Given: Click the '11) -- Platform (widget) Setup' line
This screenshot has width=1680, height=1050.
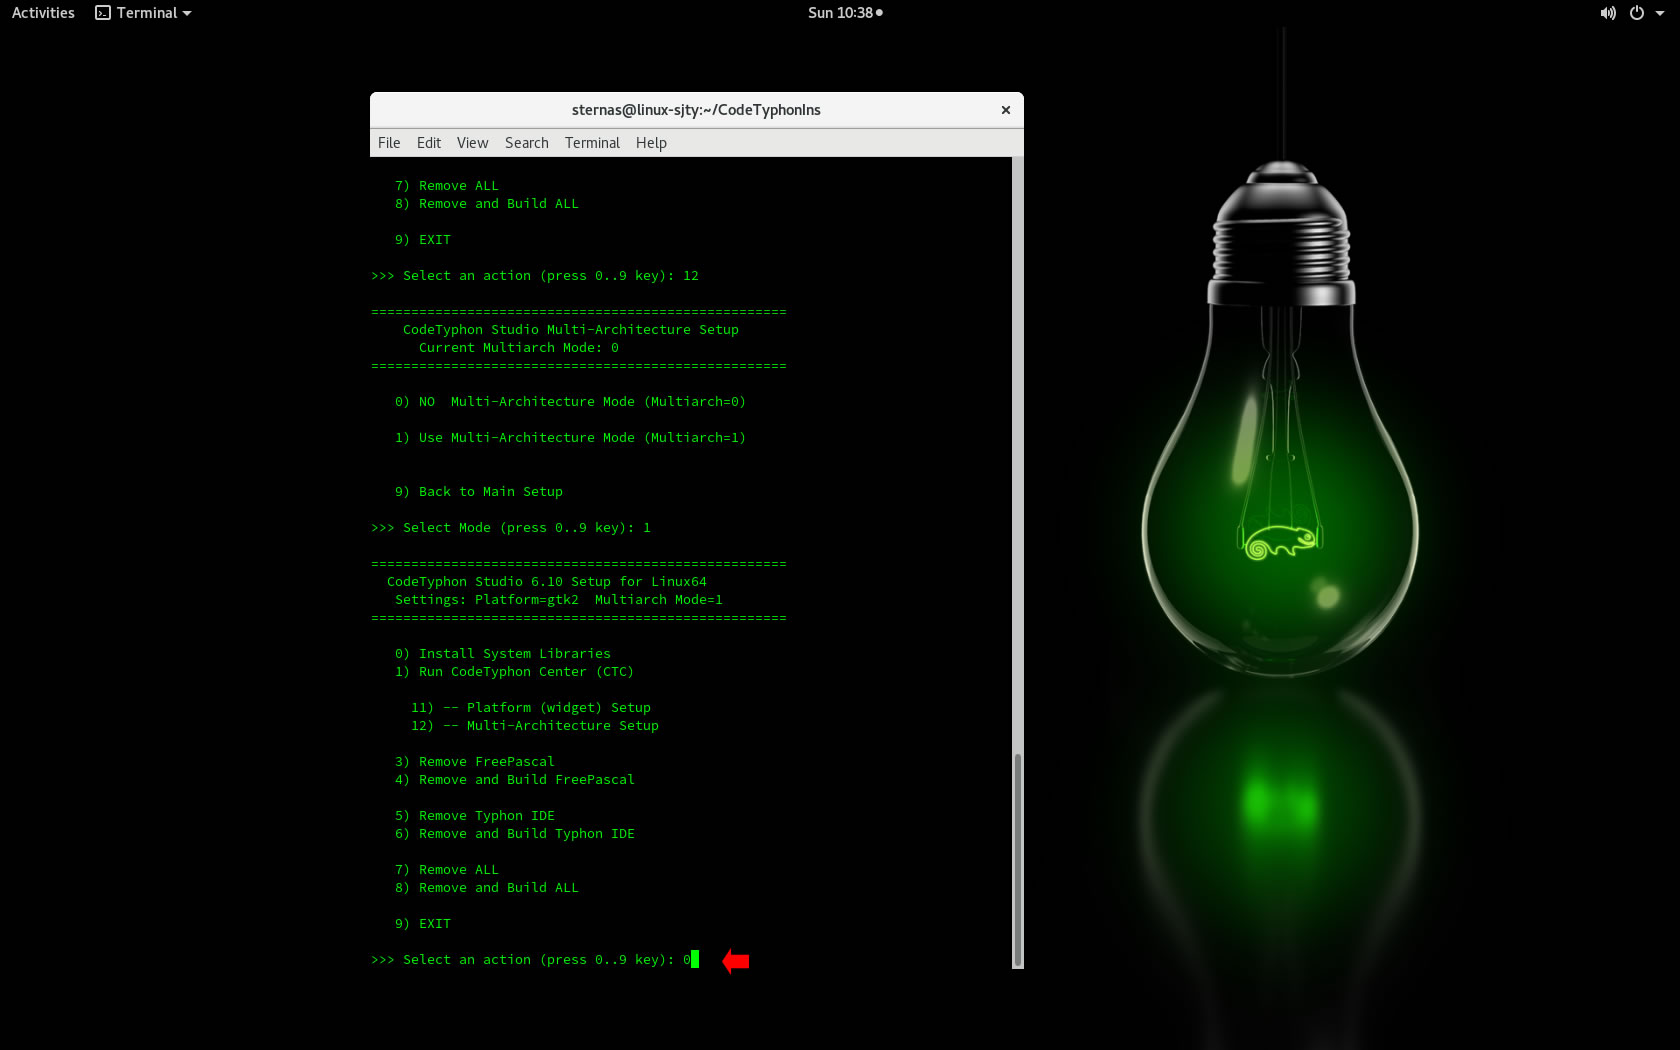Looking at the screenshot, I should coord(531,708).
